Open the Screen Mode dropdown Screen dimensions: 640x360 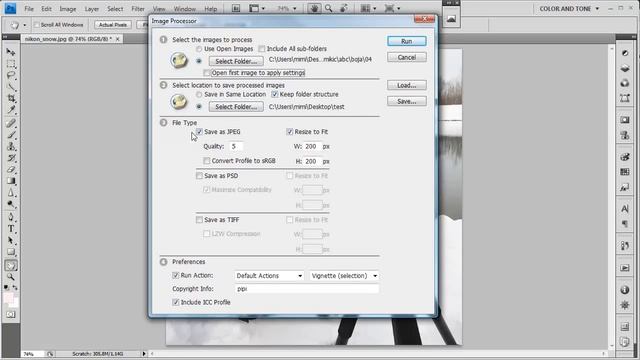[x=392, y=8]
